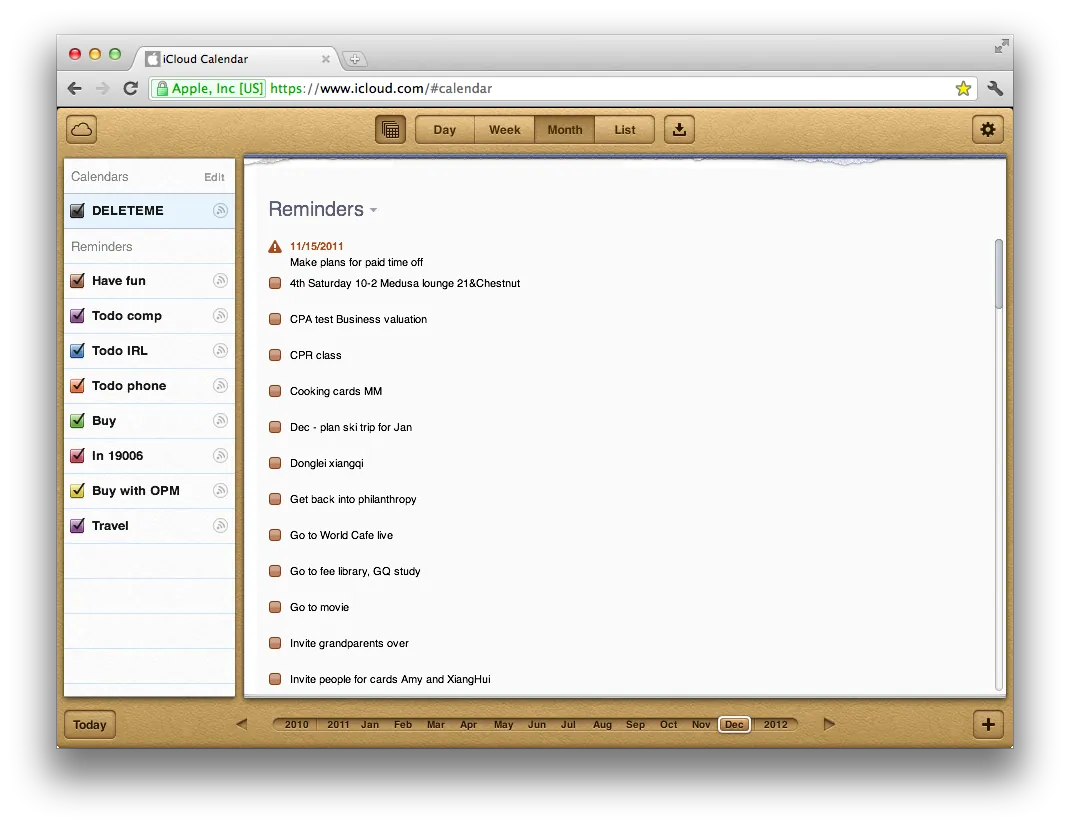Click the reminders list scrollbar thumb

point(998,274)
